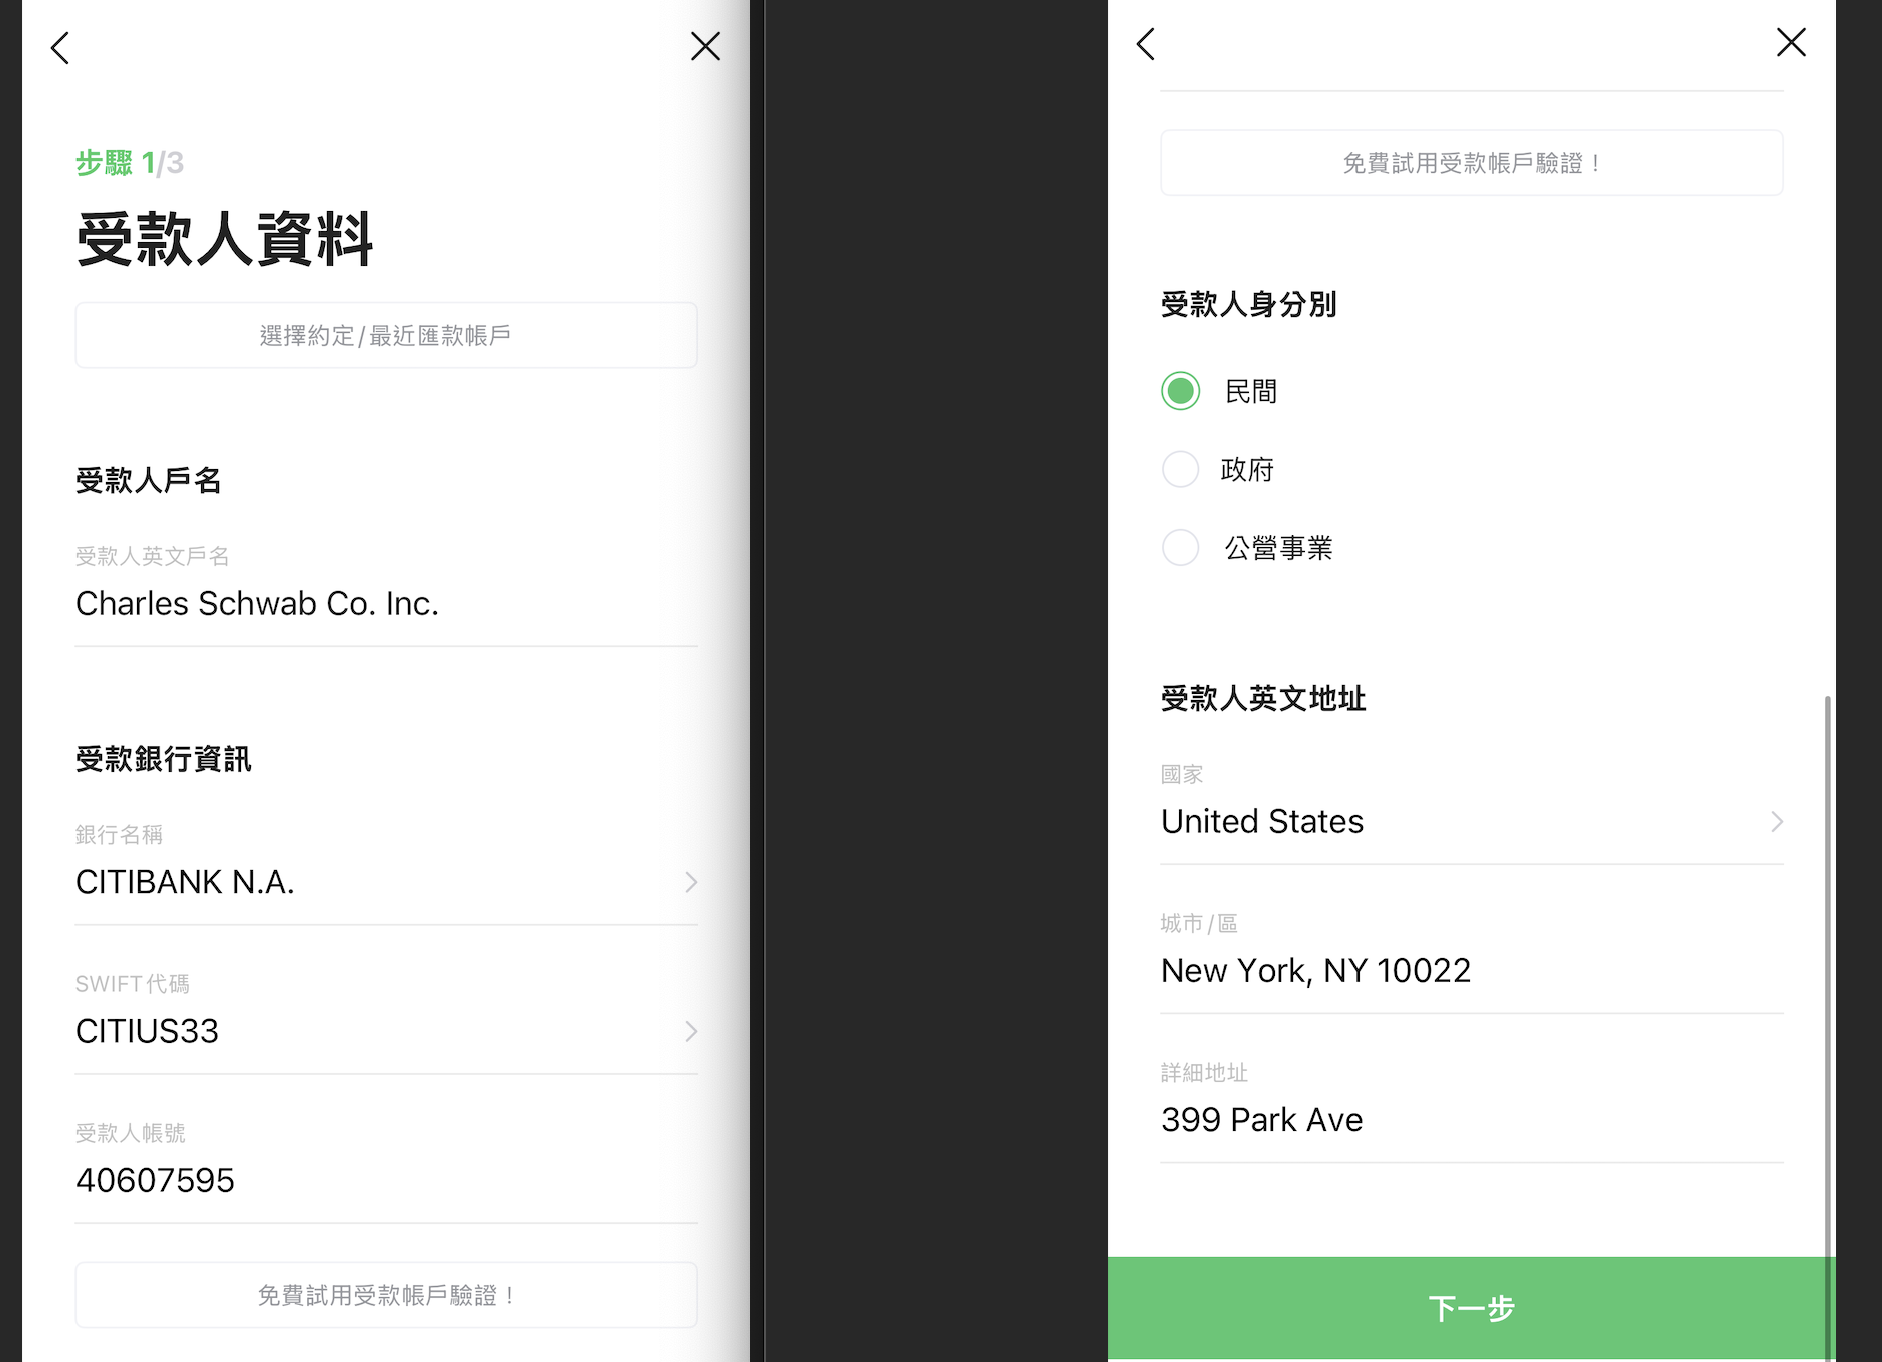Click the chevron beside CITIUS33
Screen dimensions: 1882x1362
pos(691,1031)
